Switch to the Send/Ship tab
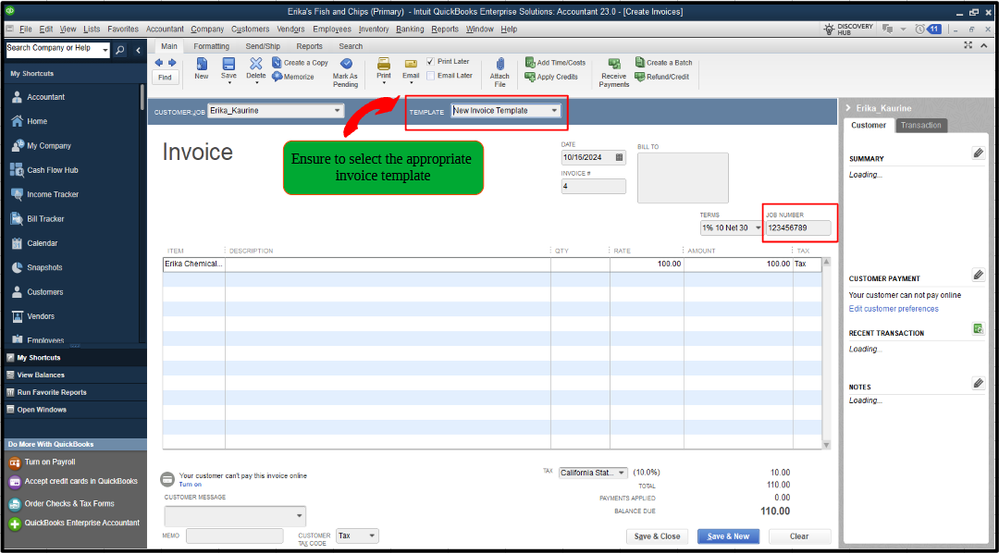 coord(262,47)
